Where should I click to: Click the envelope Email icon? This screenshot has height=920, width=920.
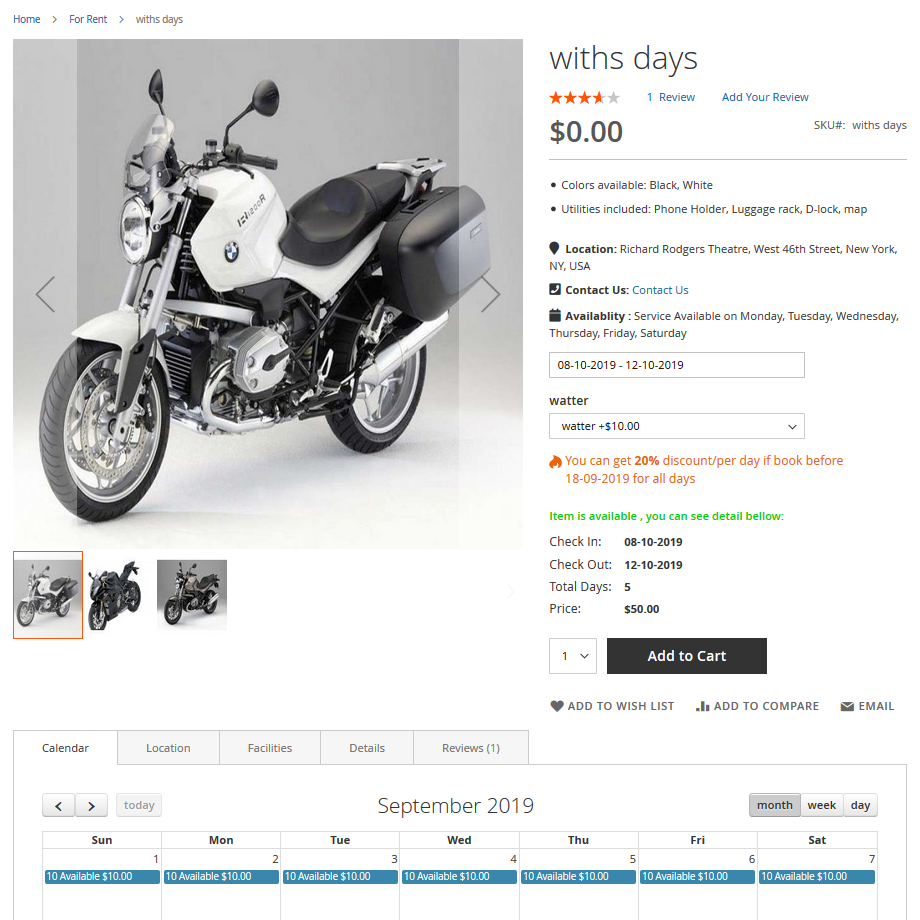pos(847,706)
